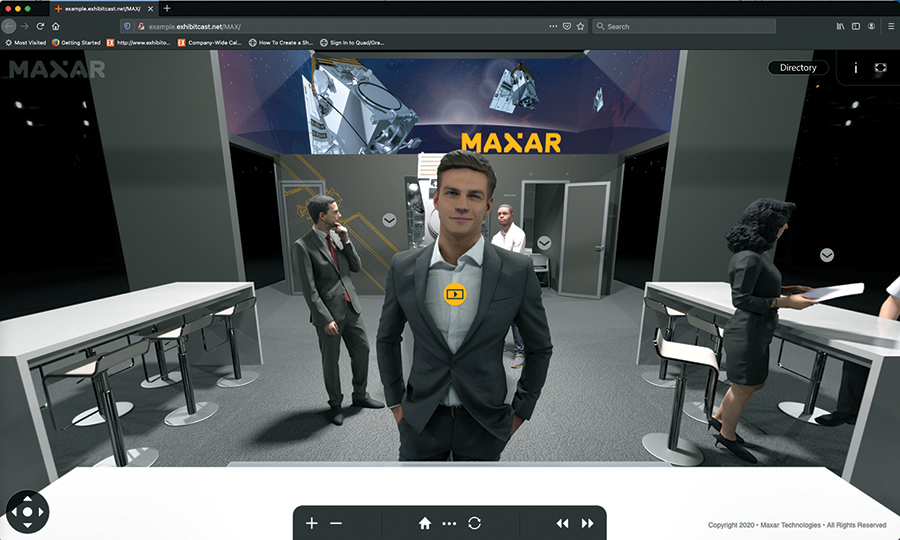Click the navigation pad control bottom-left
The height and width of the screenshot is (540, 900).
tap(28, 511)
